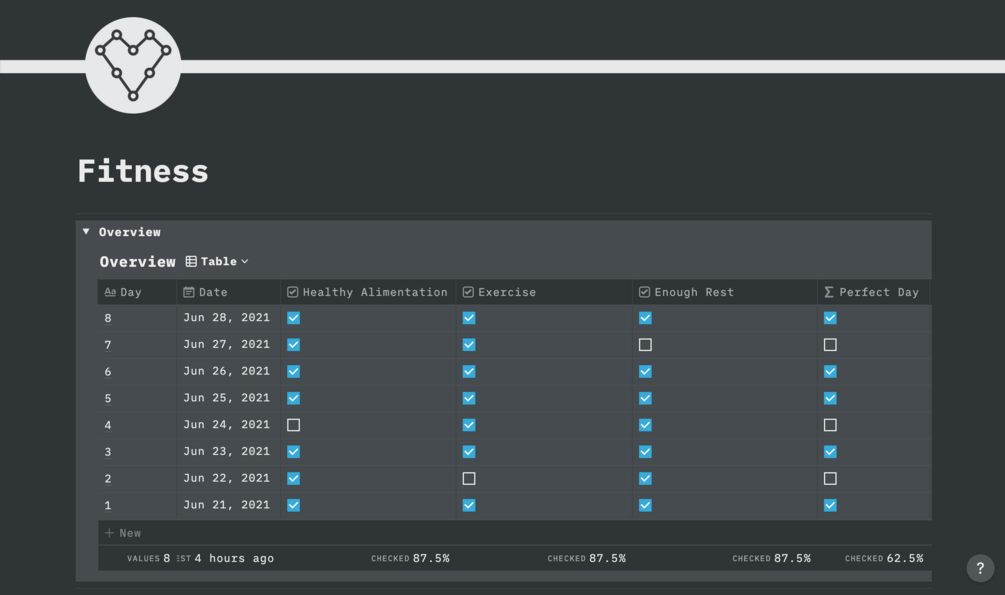
Task: Open Exercise checked percentage calculation menu
Action: [x=586, y=559]
